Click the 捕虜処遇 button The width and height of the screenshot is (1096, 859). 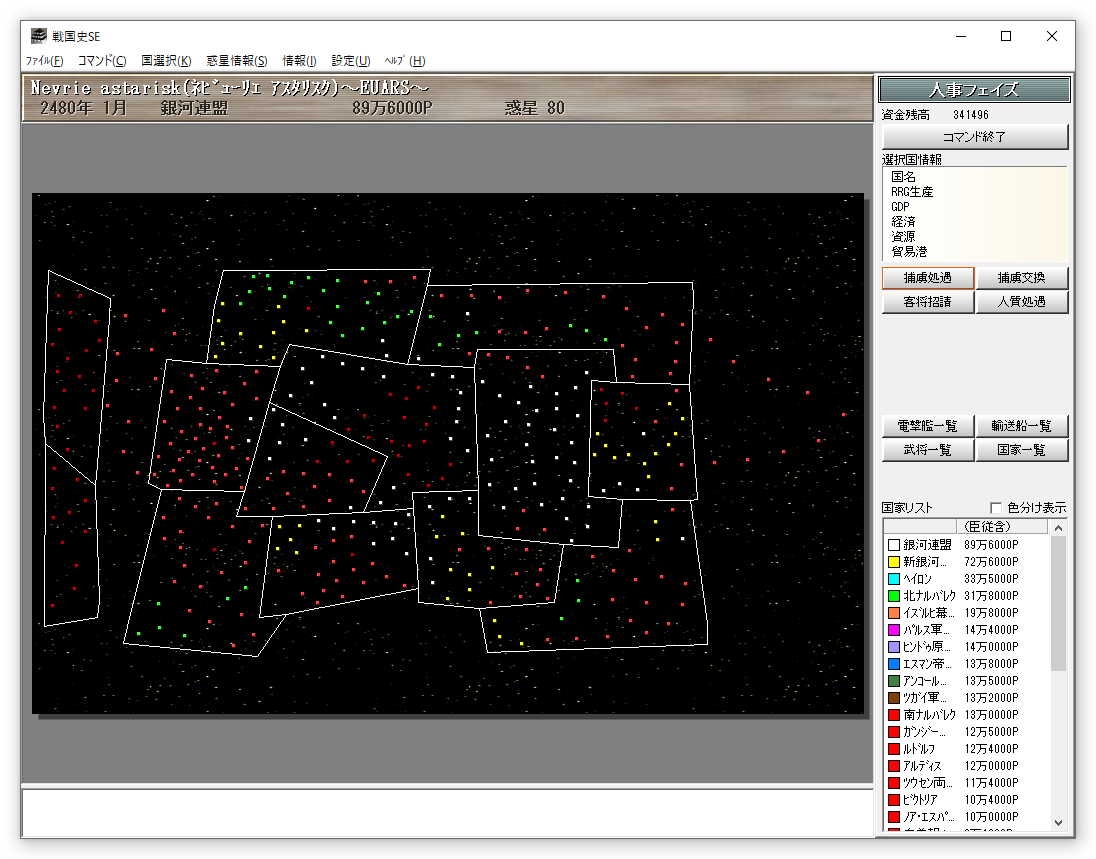click(x=927, y=278)
